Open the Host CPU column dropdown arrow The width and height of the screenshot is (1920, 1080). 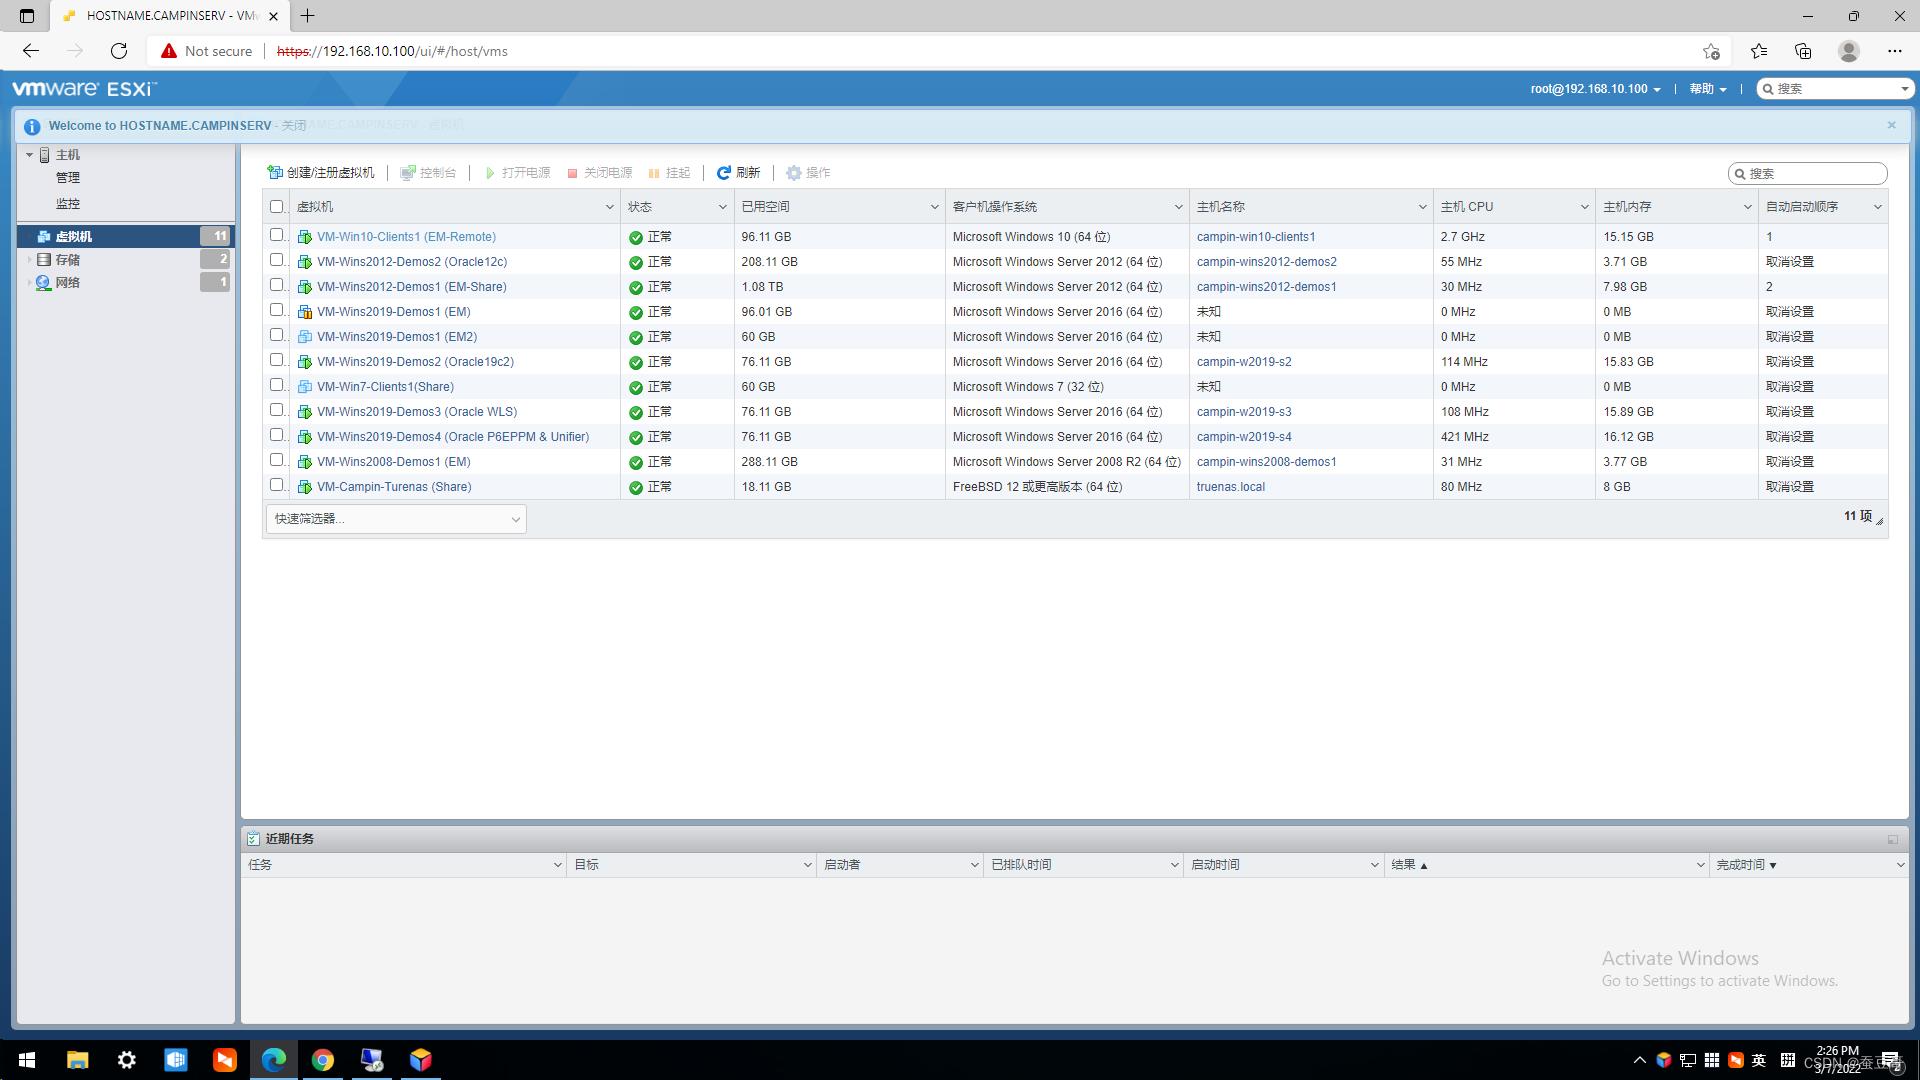point(1584,207)
